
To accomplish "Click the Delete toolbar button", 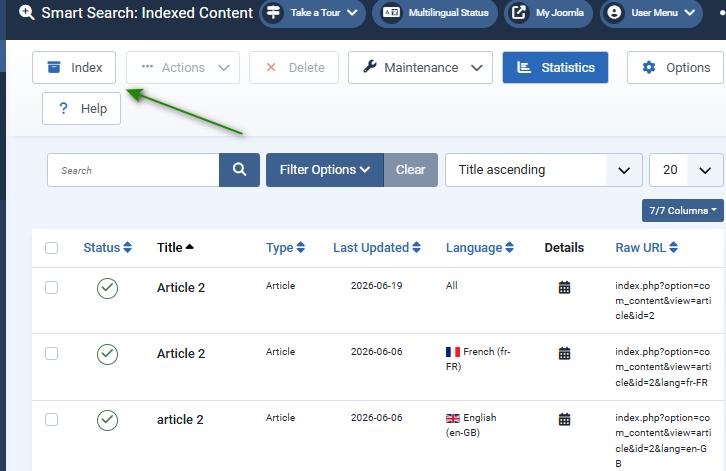I will 294,68.
